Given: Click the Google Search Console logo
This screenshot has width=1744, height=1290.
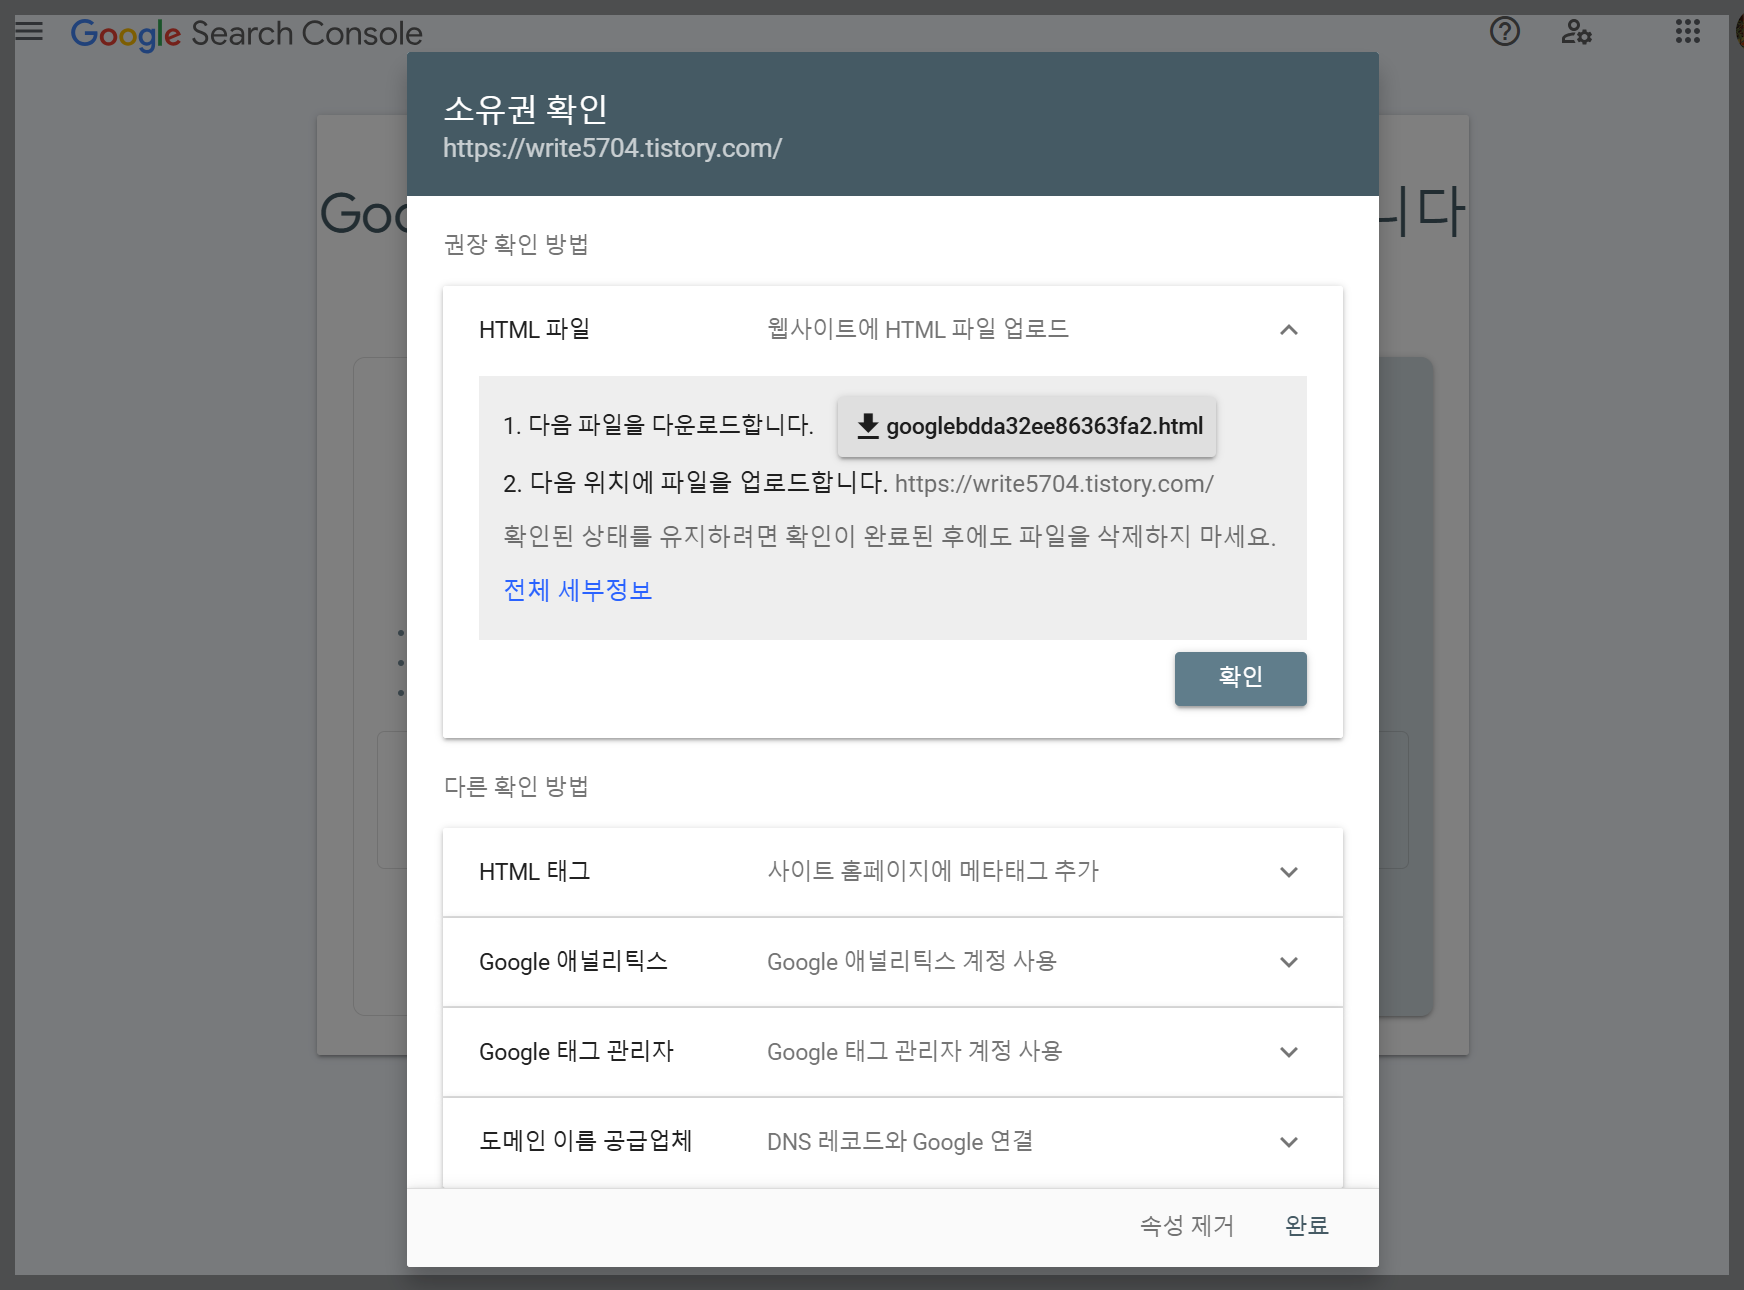Looking at the screenshot, I should [246, 34].
